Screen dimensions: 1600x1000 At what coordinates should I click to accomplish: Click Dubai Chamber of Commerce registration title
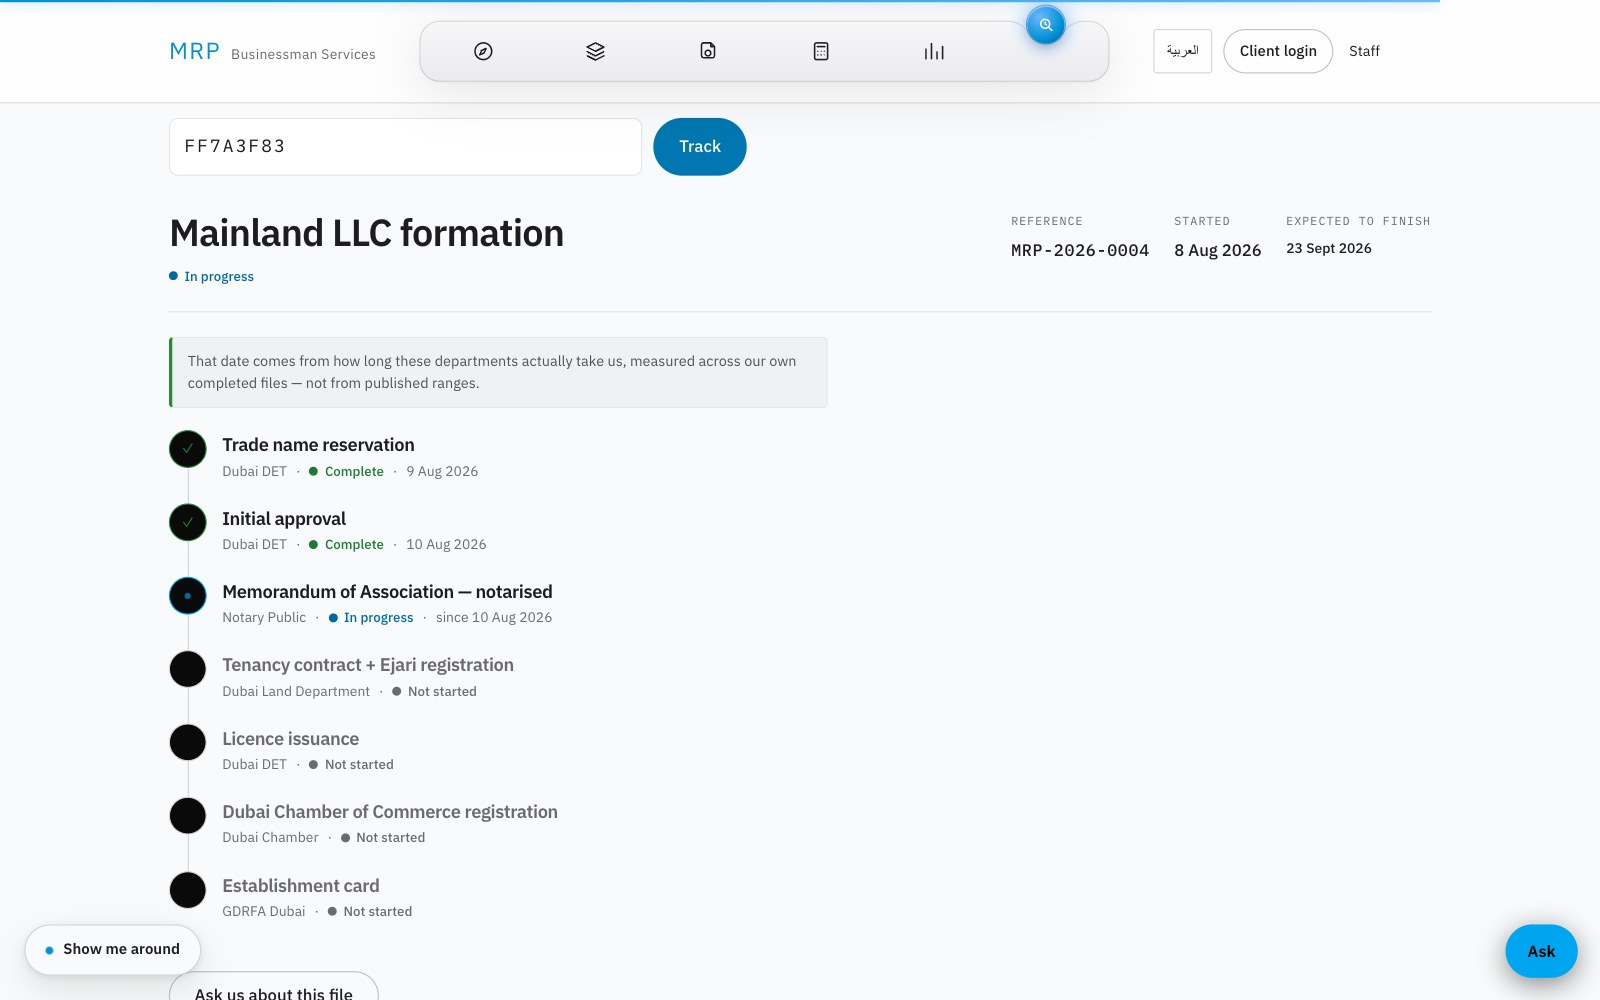click(x=390, y=812)
